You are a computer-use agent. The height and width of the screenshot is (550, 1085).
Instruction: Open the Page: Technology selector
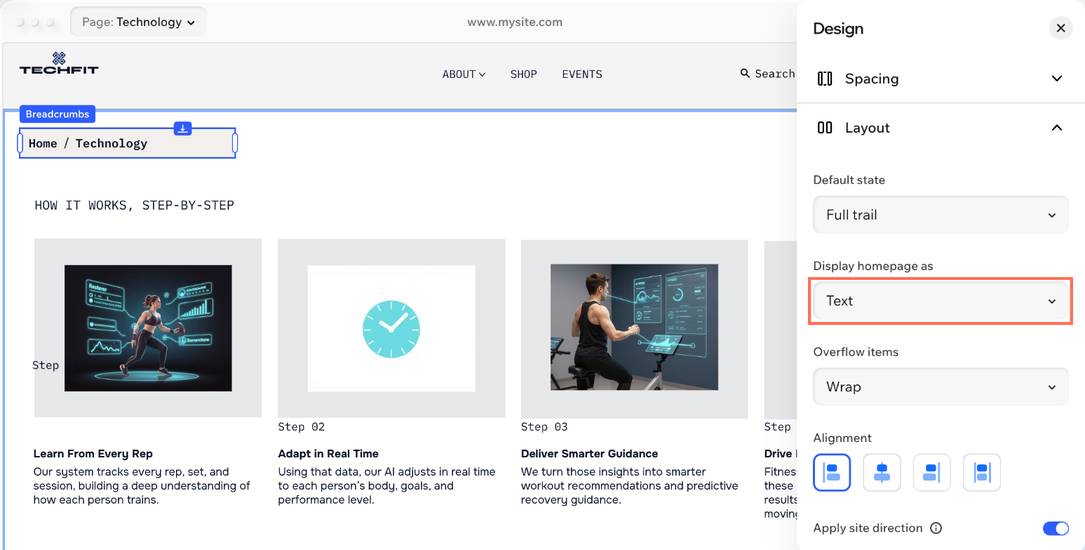[x=138, y=22]
